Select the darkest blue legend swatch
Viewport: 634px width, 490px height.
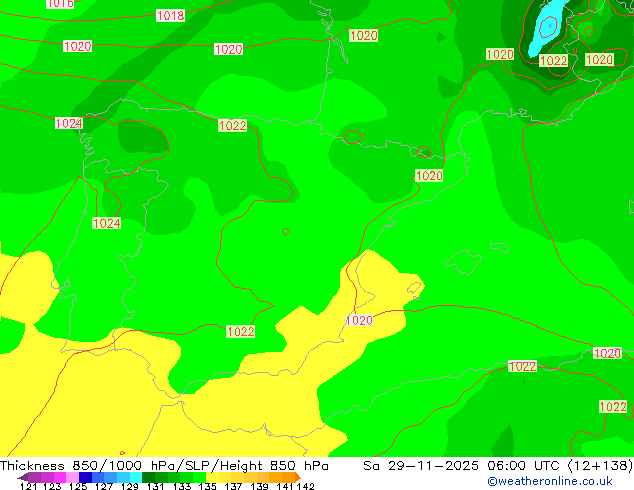[85, 477]
